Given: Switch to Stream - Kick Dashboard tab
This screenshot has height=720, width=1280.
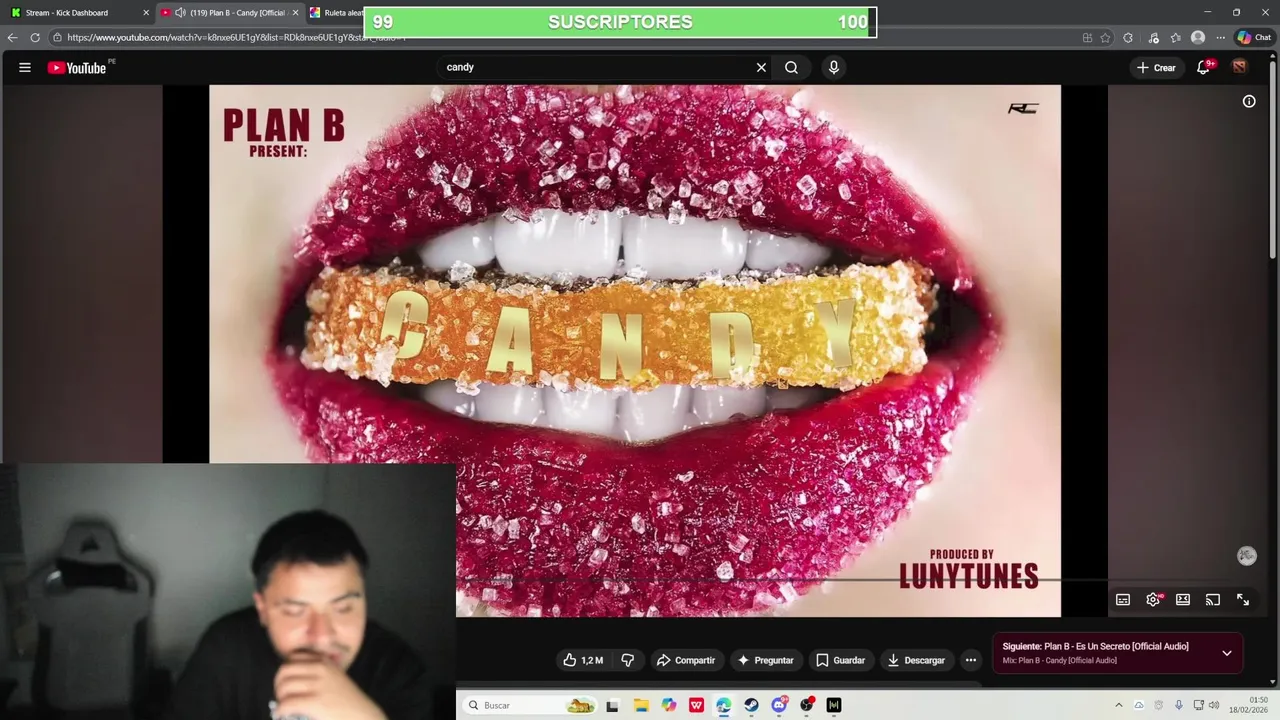Looking at the screenshot, I should point(79,13).
